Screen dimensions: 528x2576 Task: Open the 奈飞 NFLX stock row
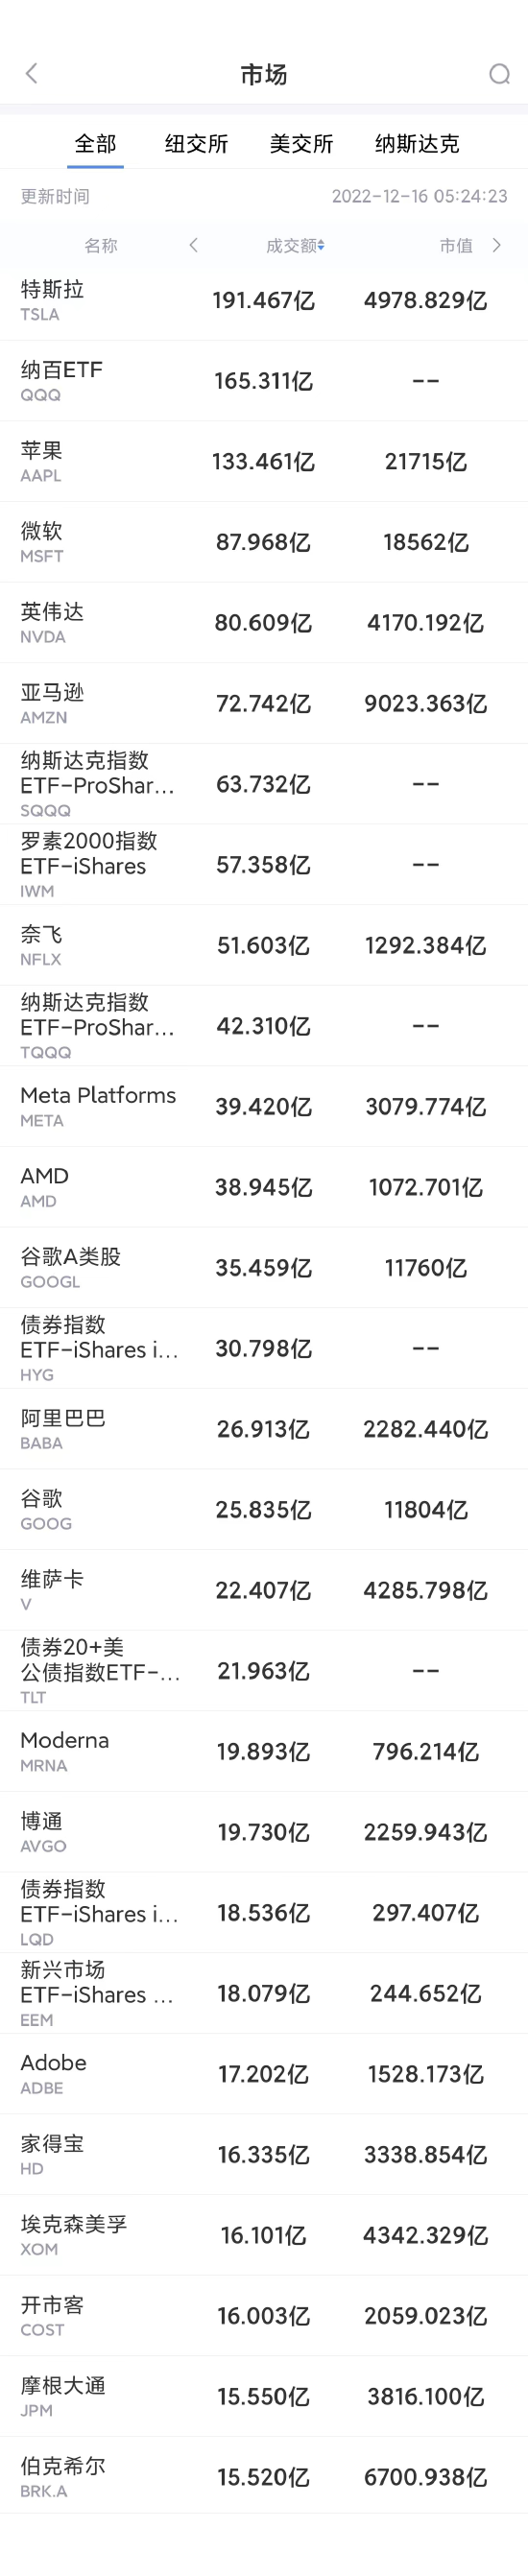coord(264,946)
